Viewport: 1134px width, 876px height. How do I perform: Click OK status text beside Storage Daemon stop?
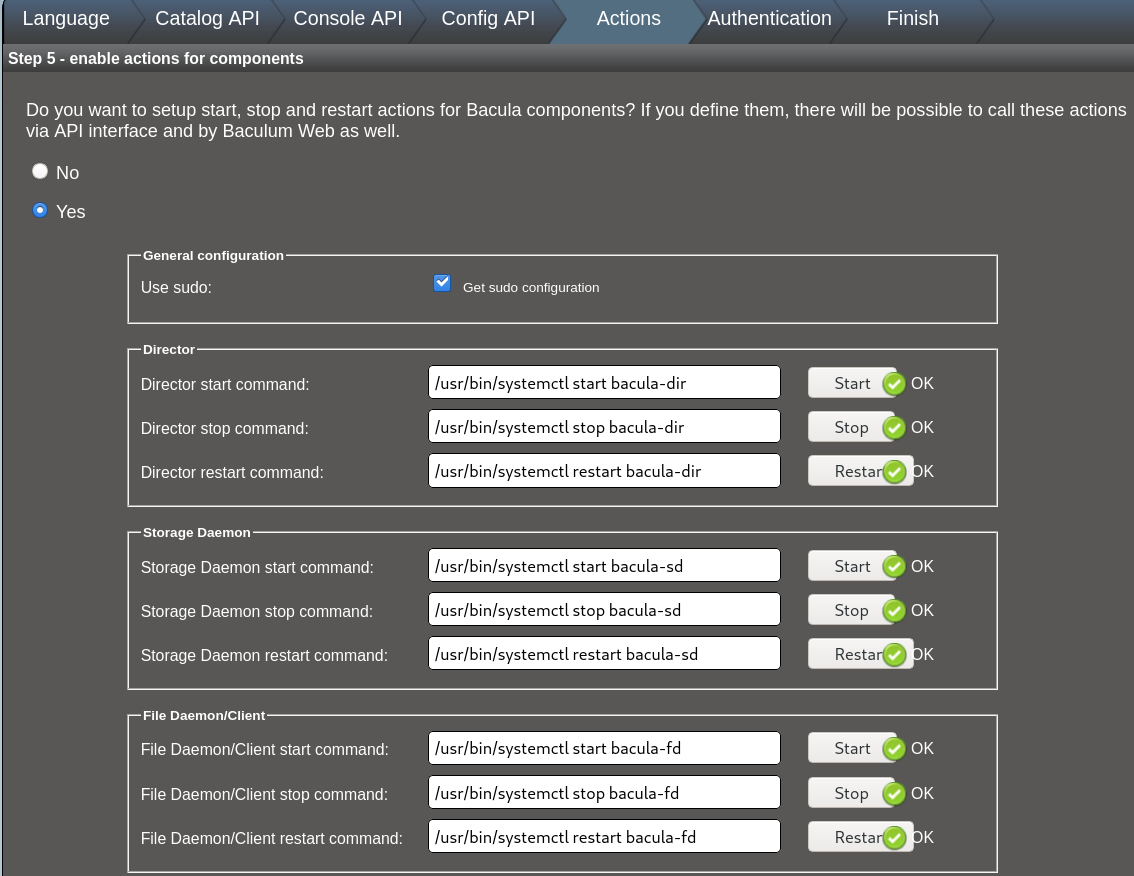[x=922, y=611]
